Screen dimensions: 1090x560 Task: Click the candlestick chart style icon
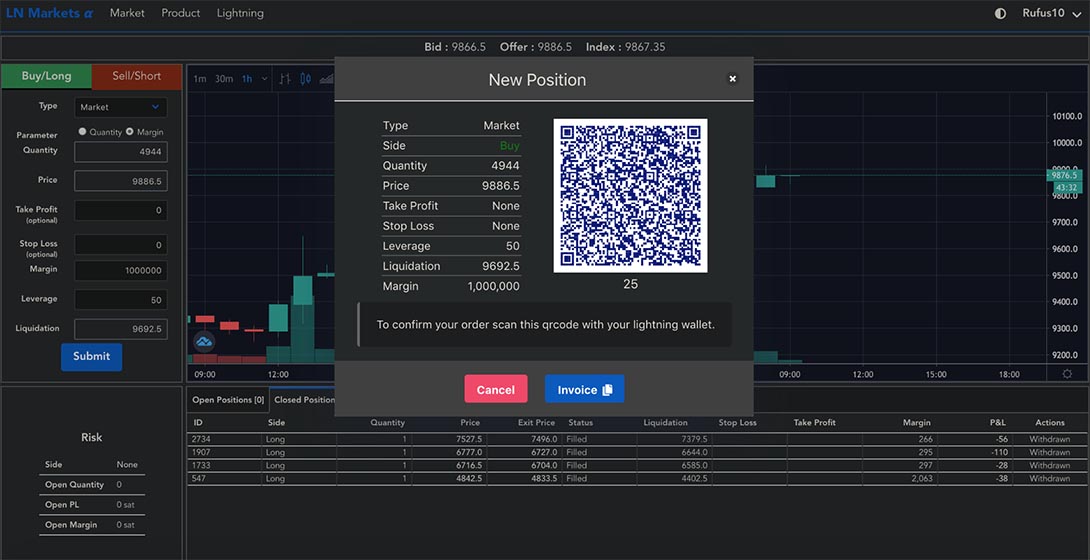[x=305, y=79]
